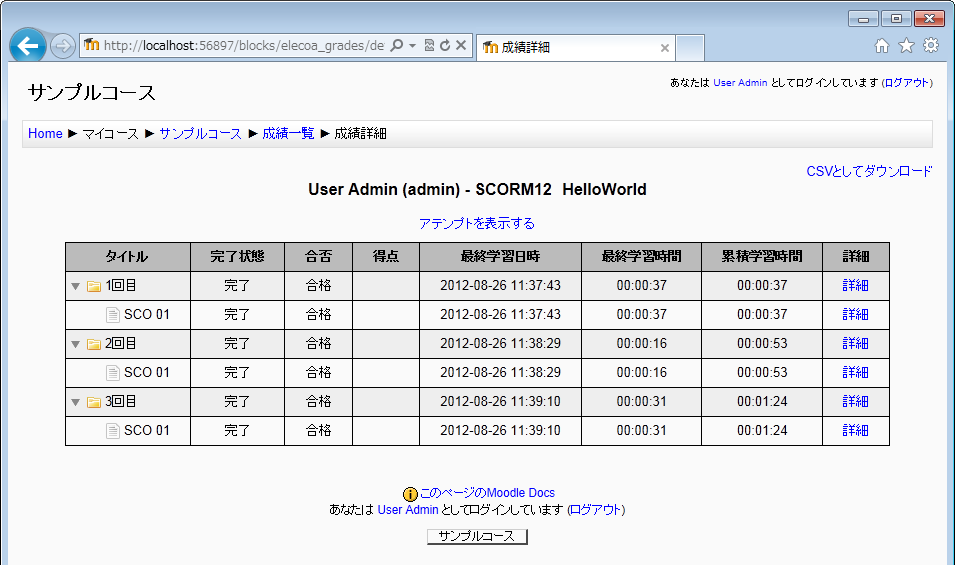This screenshot has height=565, width=955.
Task: Click the URL address field
Action: (x=240, y=46)
